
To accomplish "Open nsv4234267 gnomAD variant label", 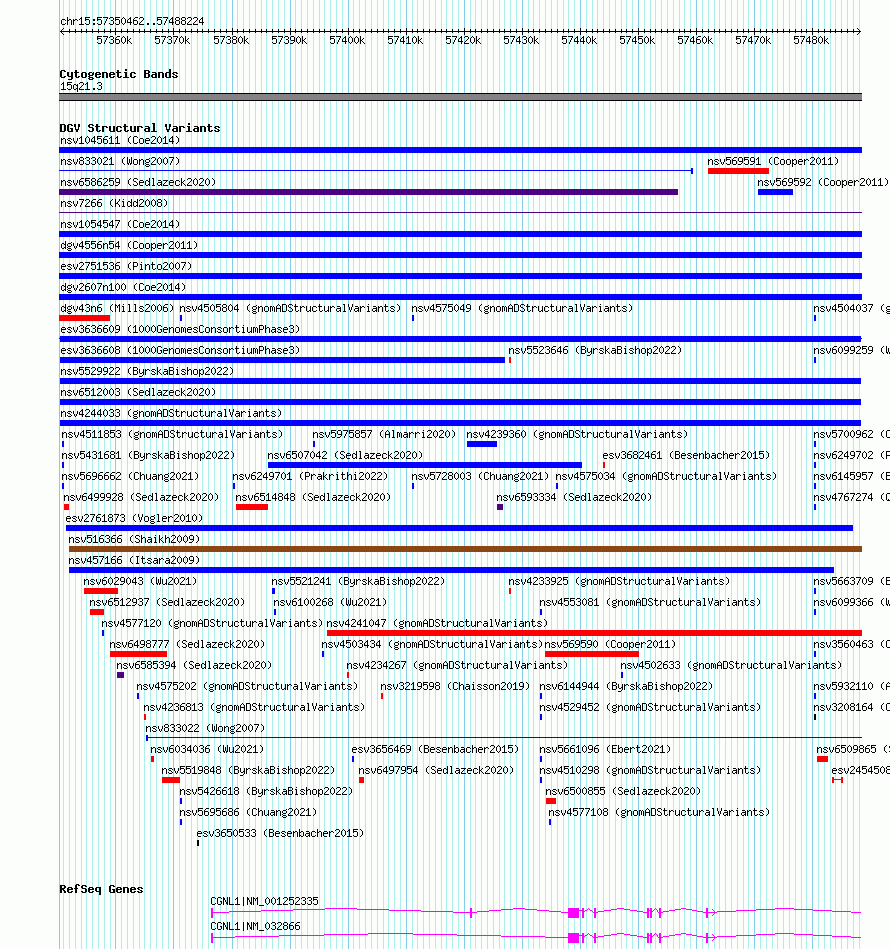I will pyautogui.click(x=457, y=665).
